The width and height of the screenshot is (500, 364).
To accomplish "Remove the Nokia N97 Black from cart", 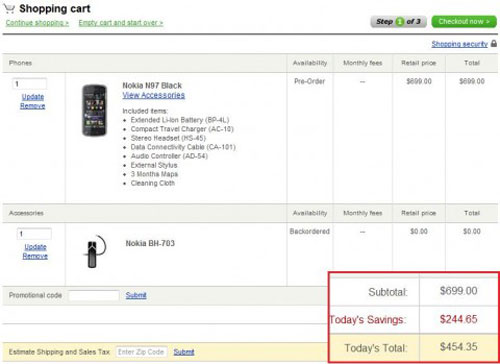I will [33, 106].
